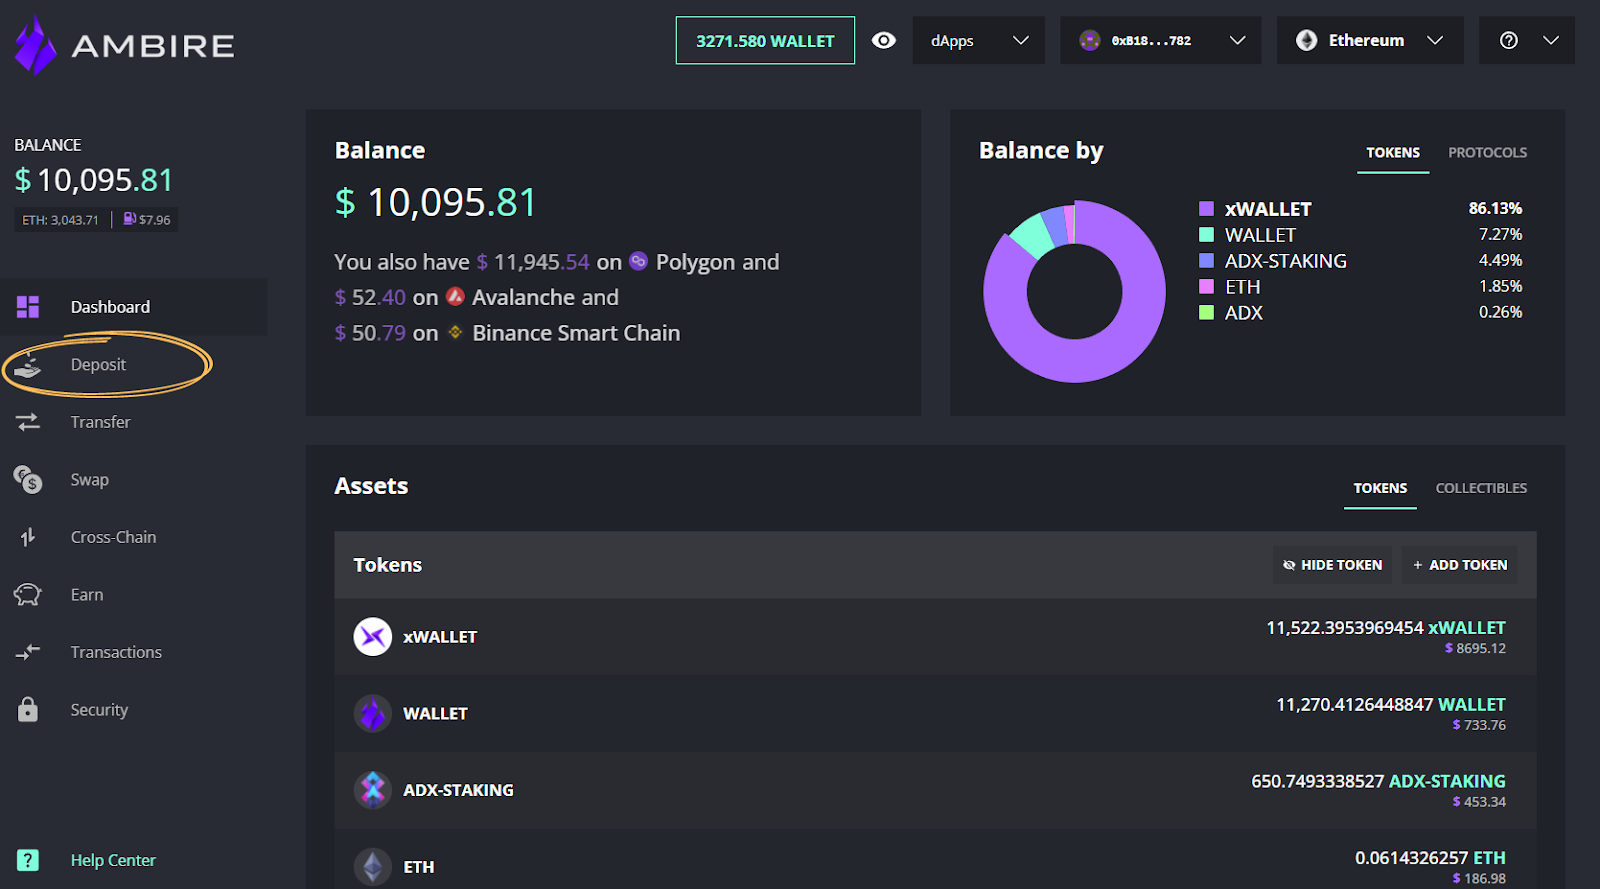
Task: Click the main Balance $10,095.81 amount
Action: tap(436, 203)
